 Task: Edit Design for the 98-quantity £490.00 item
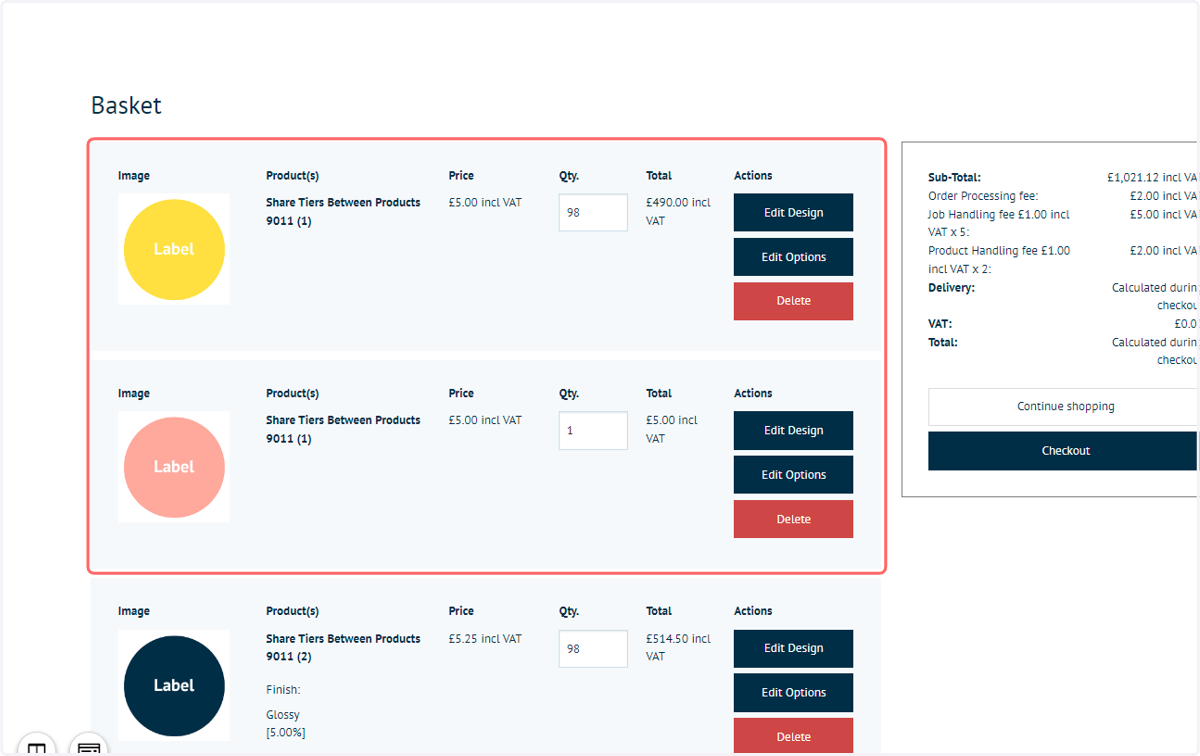(x=793, y=212)
